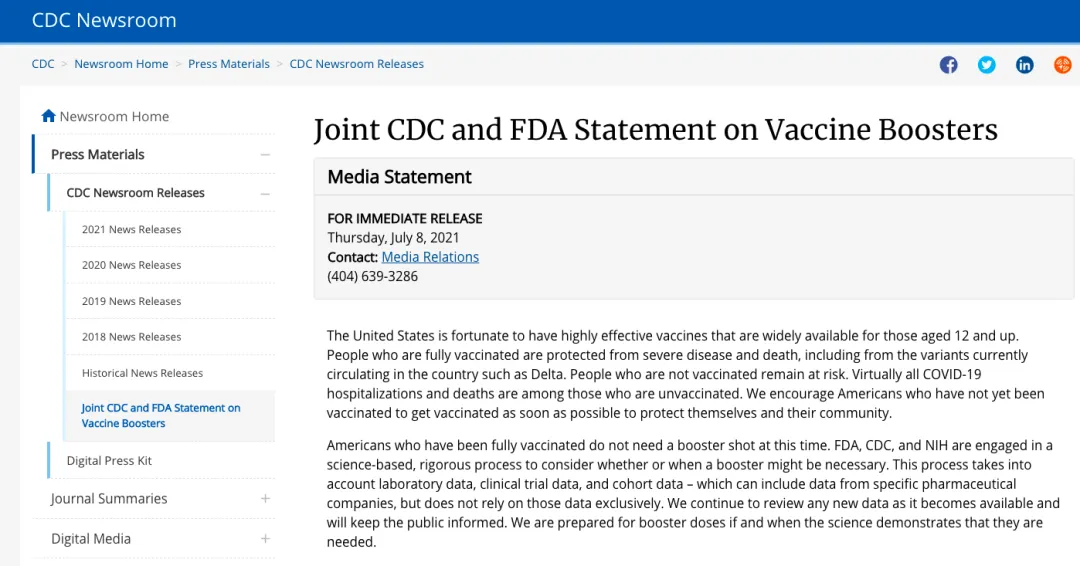
Task: Collapse the CDC Newsroom Releases submenu
Action: [265, 193]
